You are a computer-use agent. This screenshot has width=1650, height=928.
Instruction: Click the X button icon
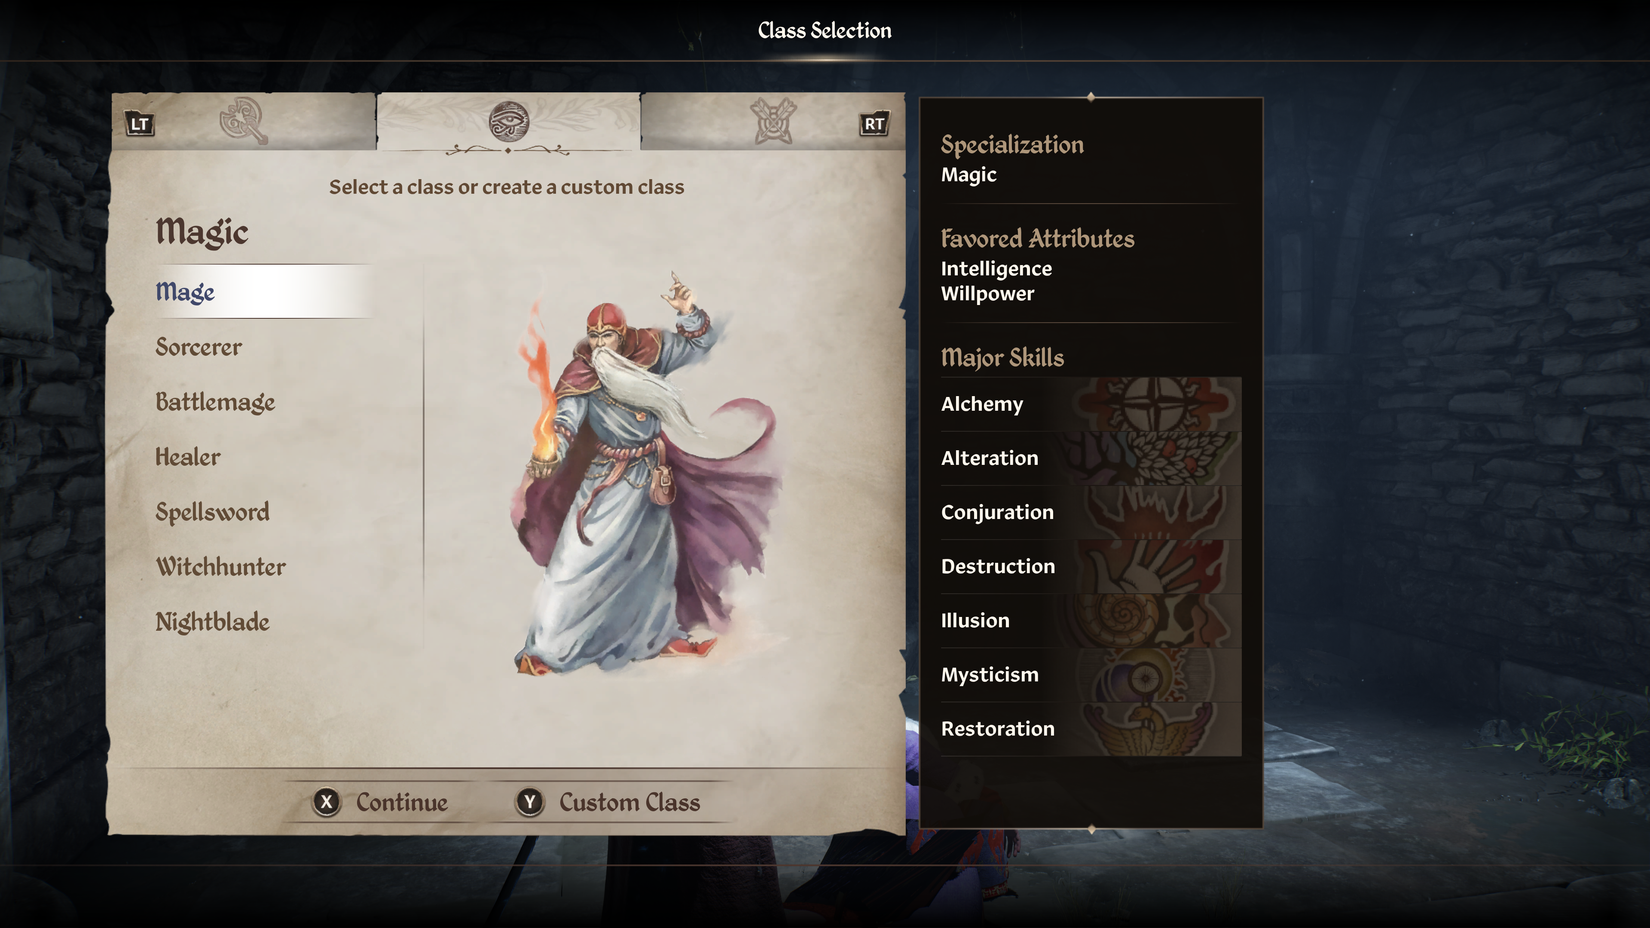326,802
